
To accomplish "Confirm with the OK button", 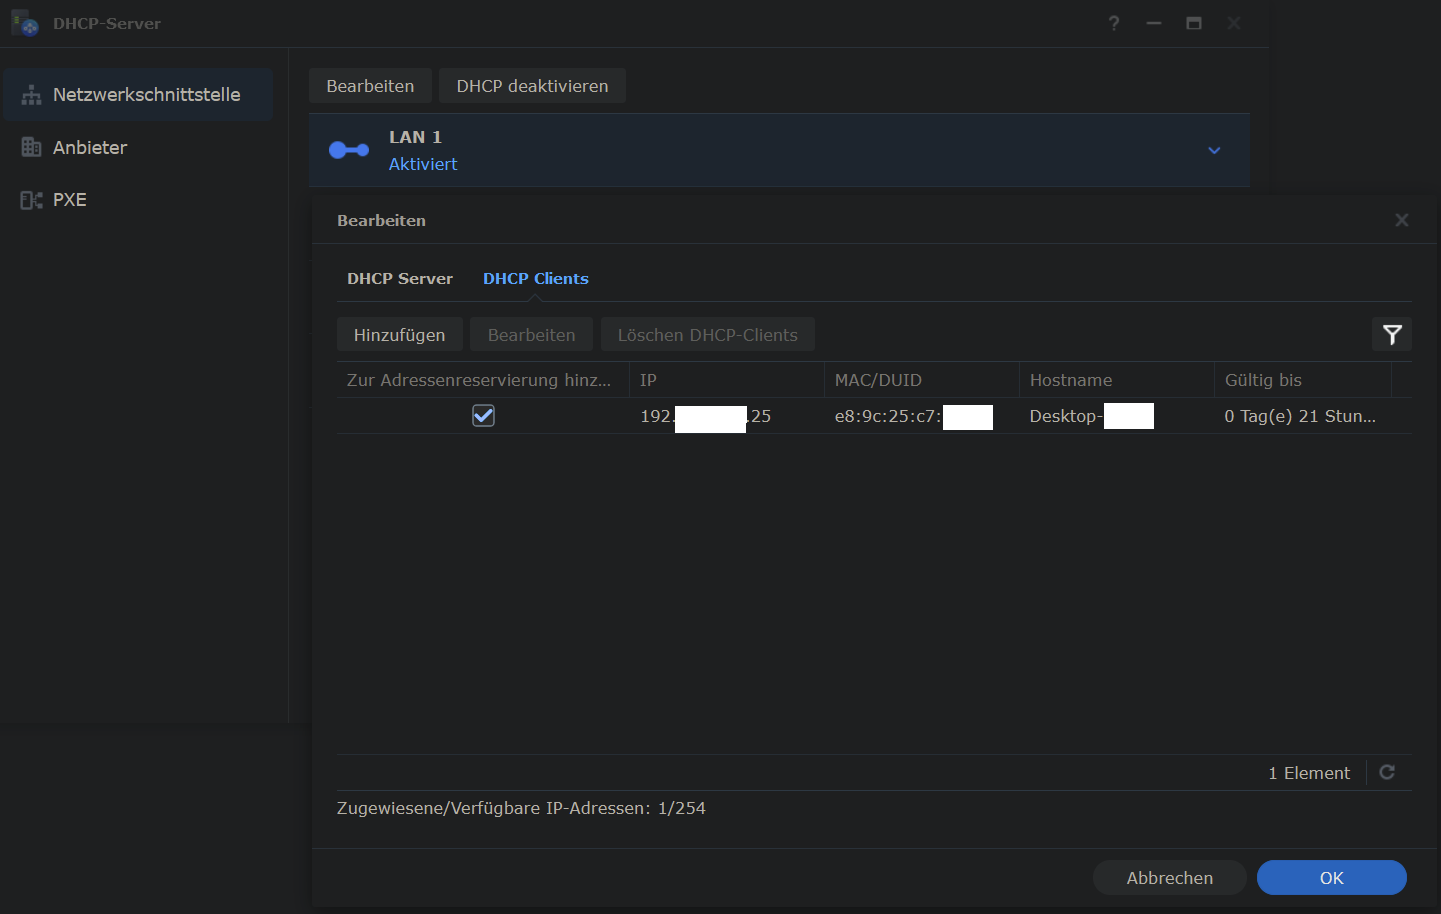I will pos(1331,878).
